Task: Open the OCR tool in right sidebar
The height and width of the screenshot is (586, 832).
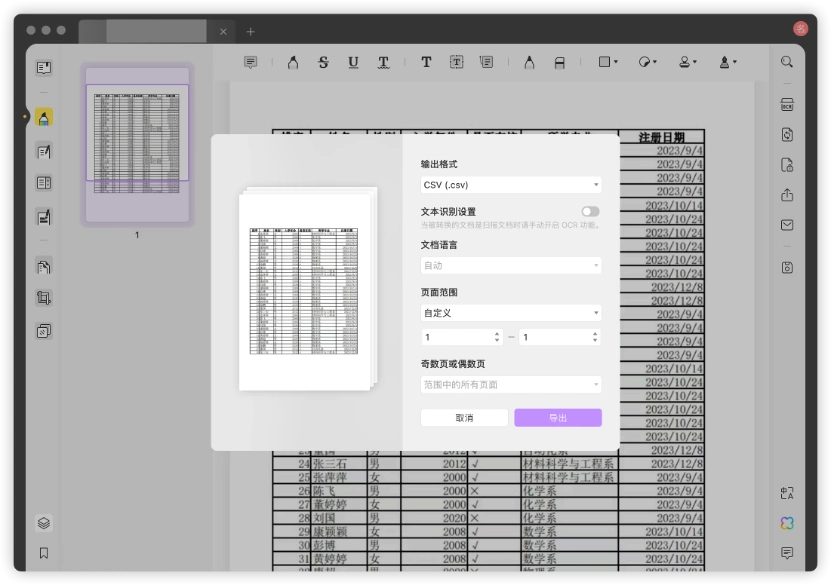Action: coord(787,105)
